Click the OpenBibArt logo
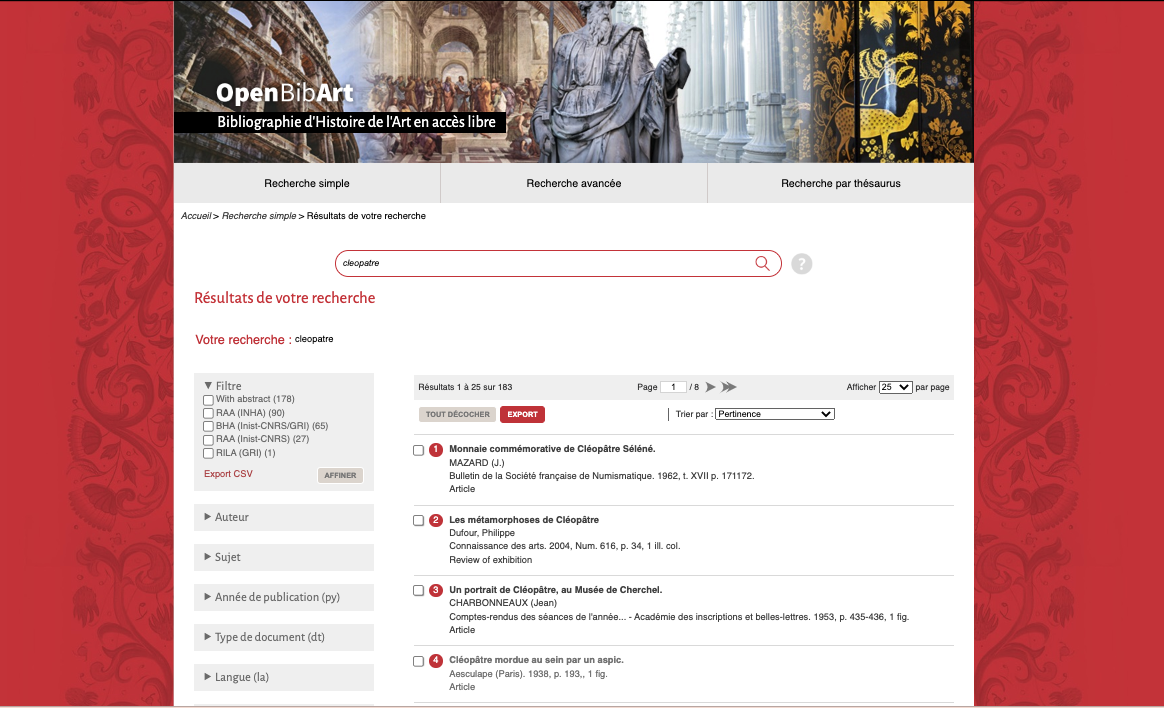Screen dimensions: 1164x708 (284, 95)
